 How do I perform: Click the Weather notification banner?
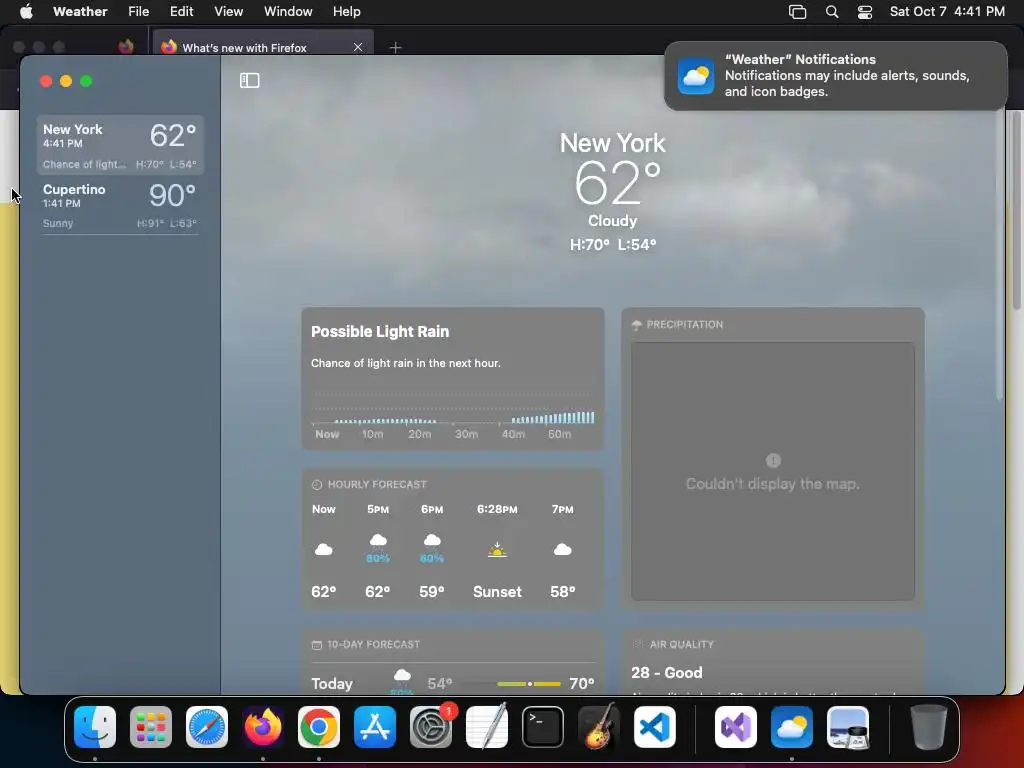tap(835, 76)
